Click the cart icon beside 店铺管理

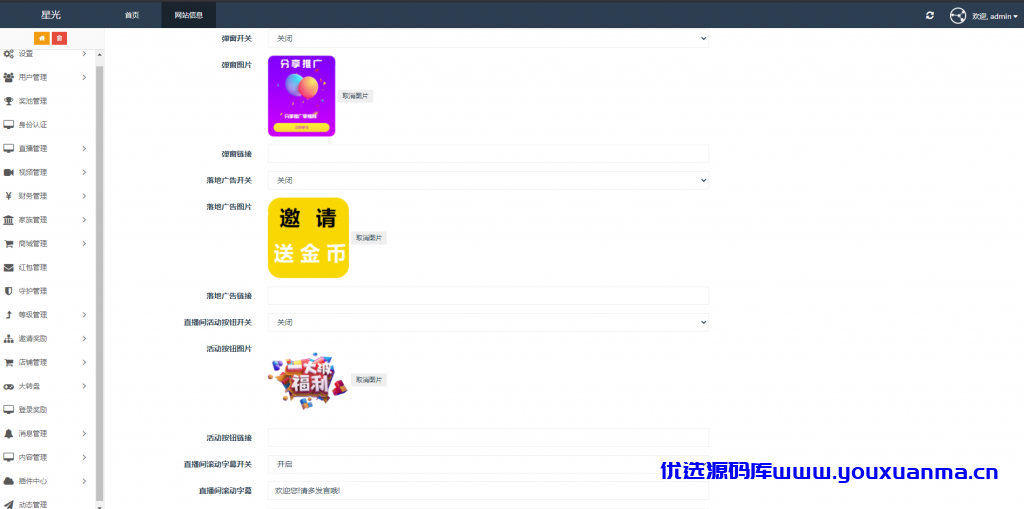pos(8,362)
